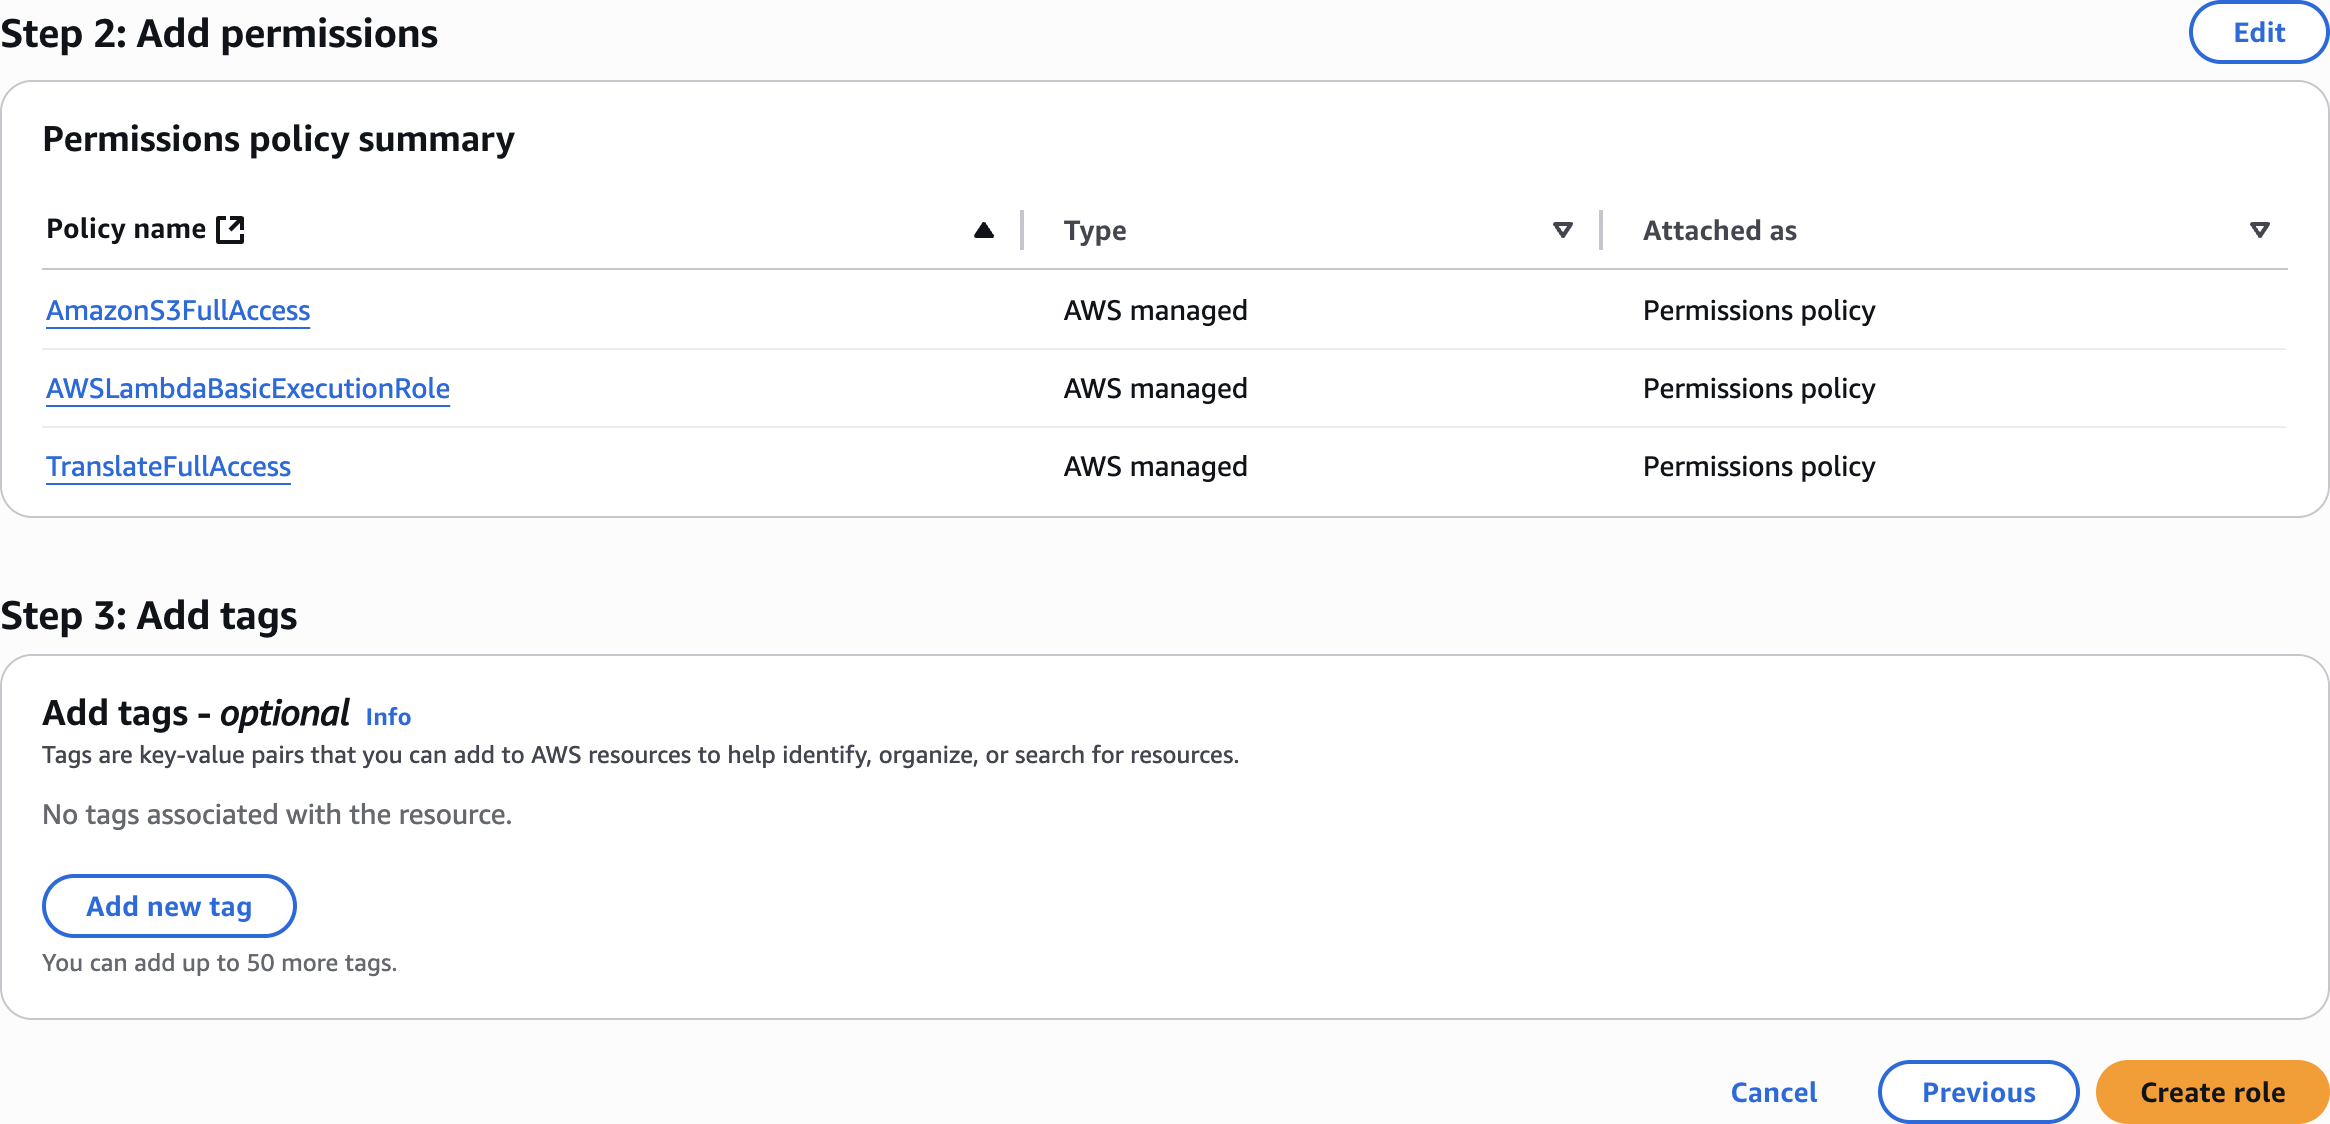Screen dimensions: 2330x1124
Task: Click the sort triangle in Attached as column
Action: point(2259,230)
